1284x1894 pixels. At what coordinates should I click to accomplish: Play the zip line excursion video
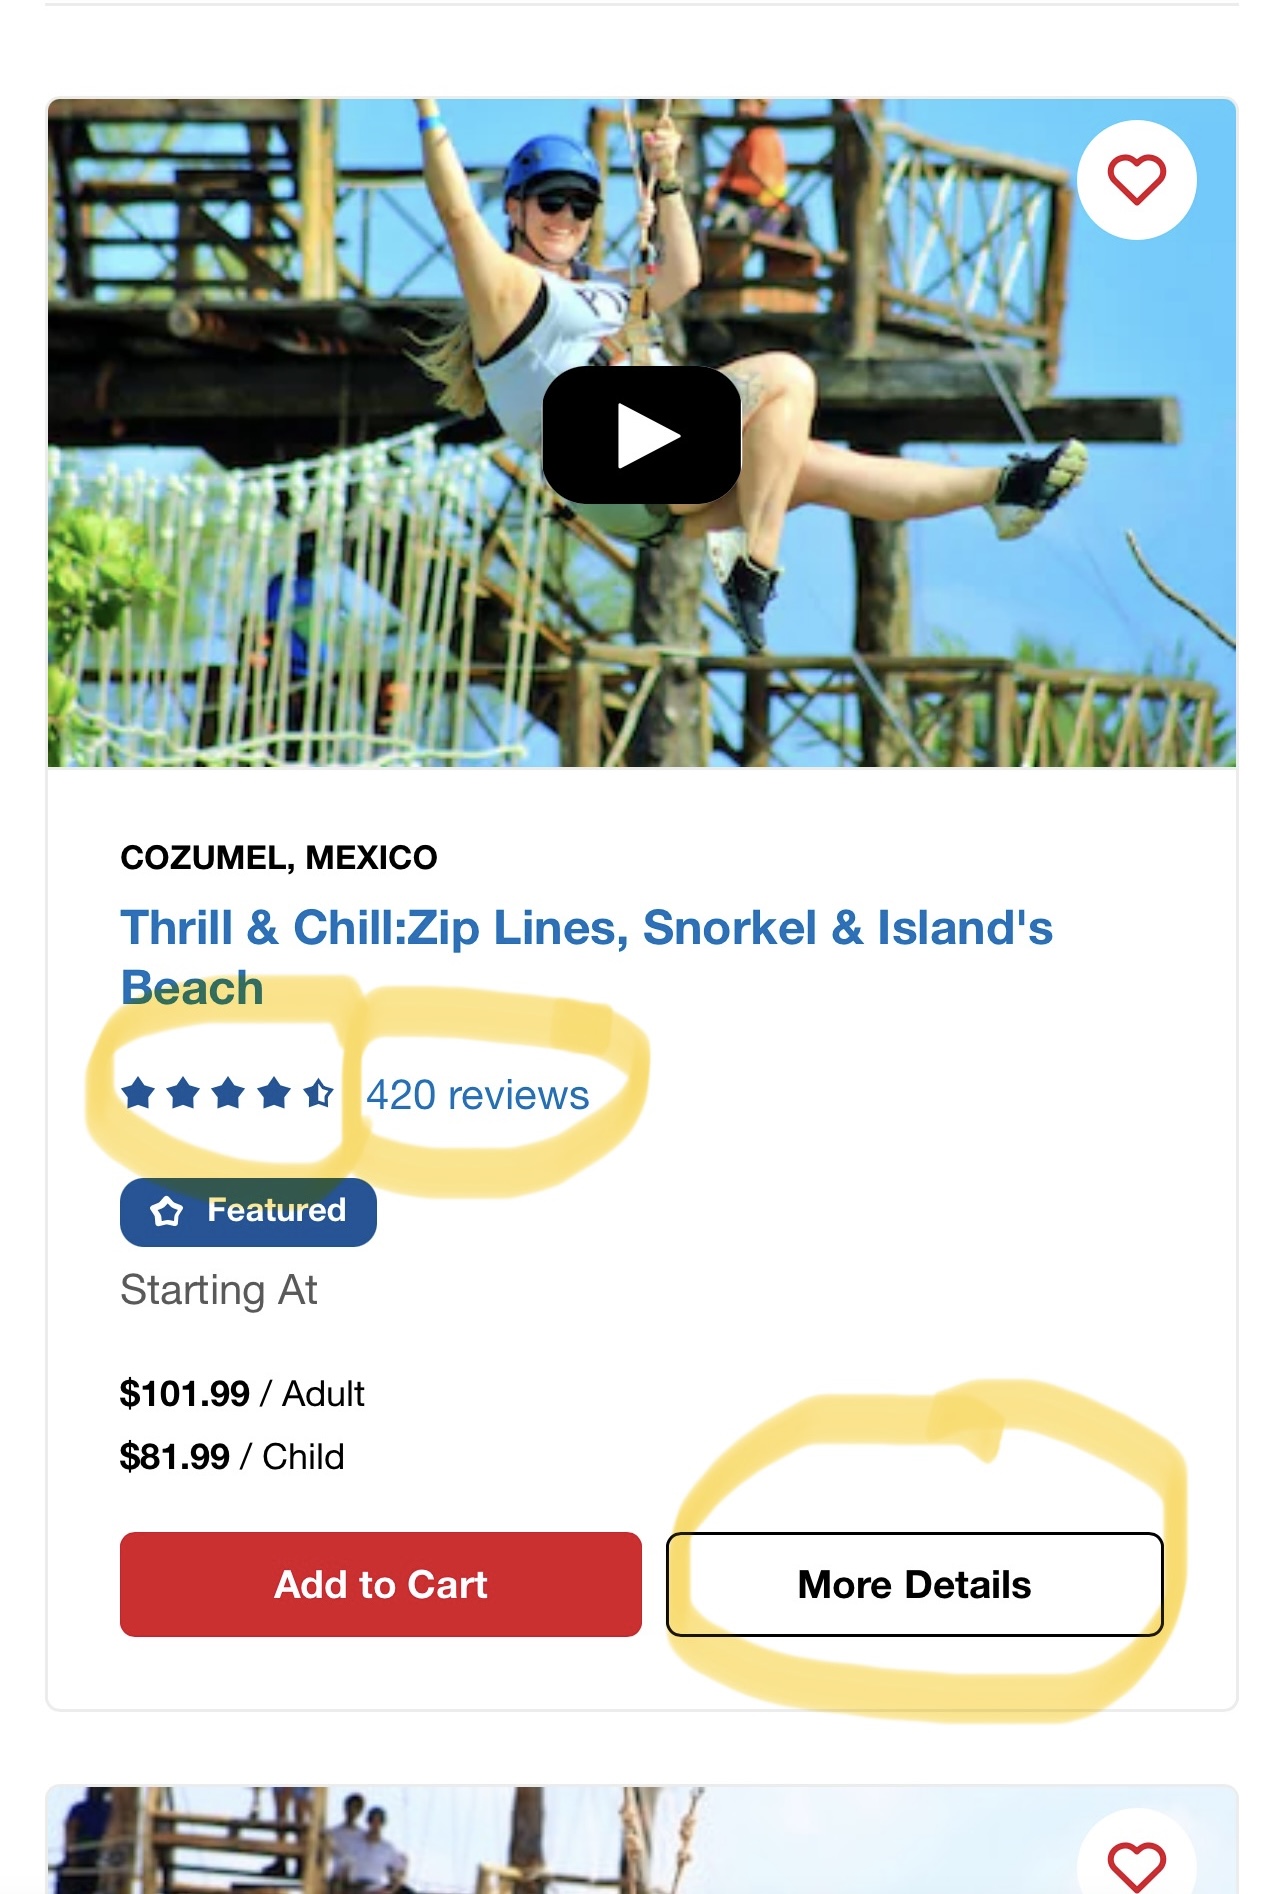click(x=641, y=435)
